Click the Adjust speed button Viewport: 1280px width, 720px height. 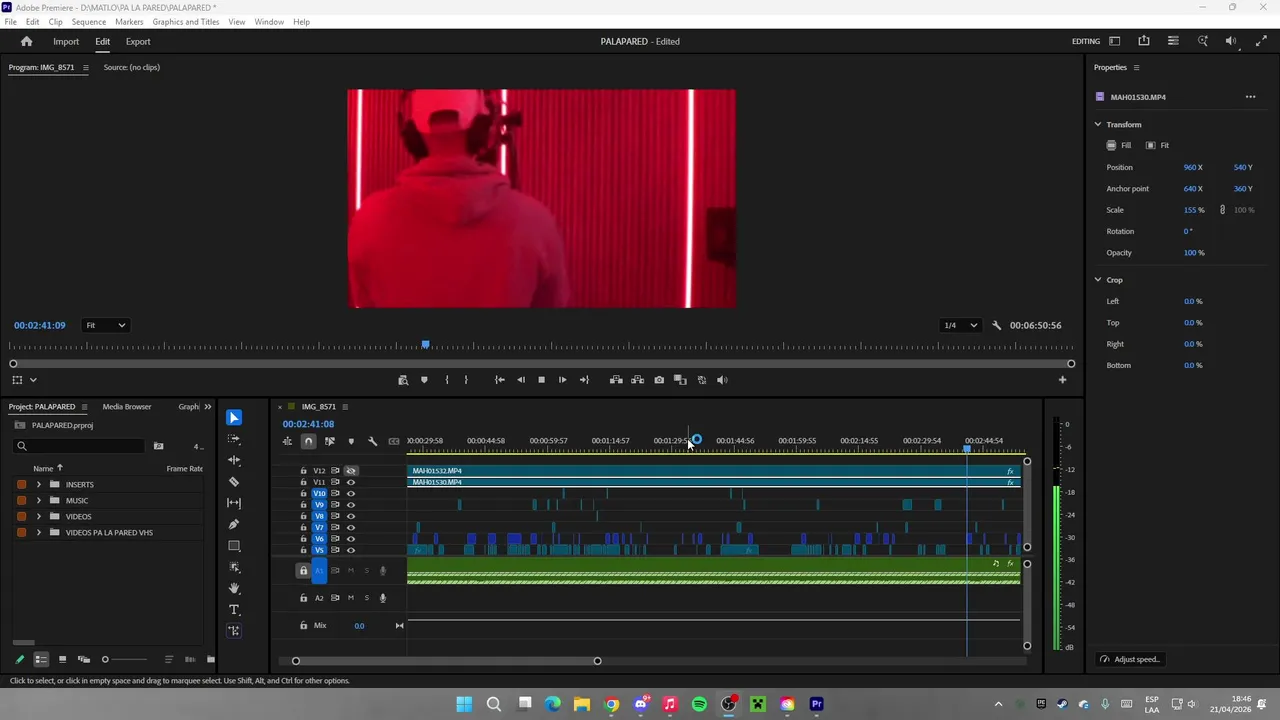click(1130, 660)
